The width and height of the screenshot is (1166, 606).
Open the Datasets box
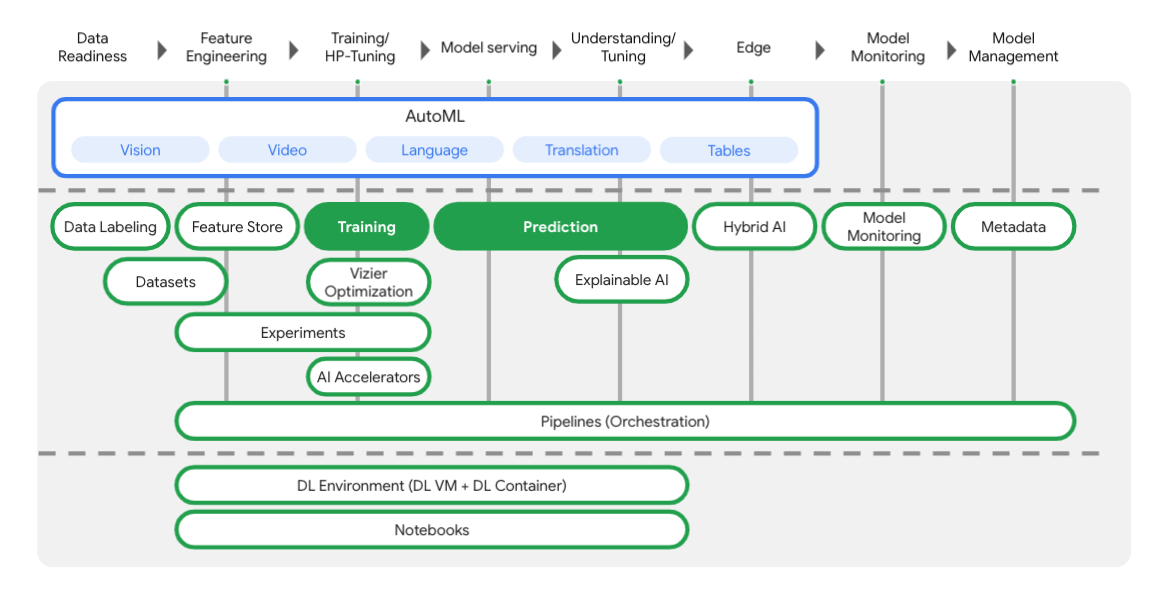[x=165, y=282]
